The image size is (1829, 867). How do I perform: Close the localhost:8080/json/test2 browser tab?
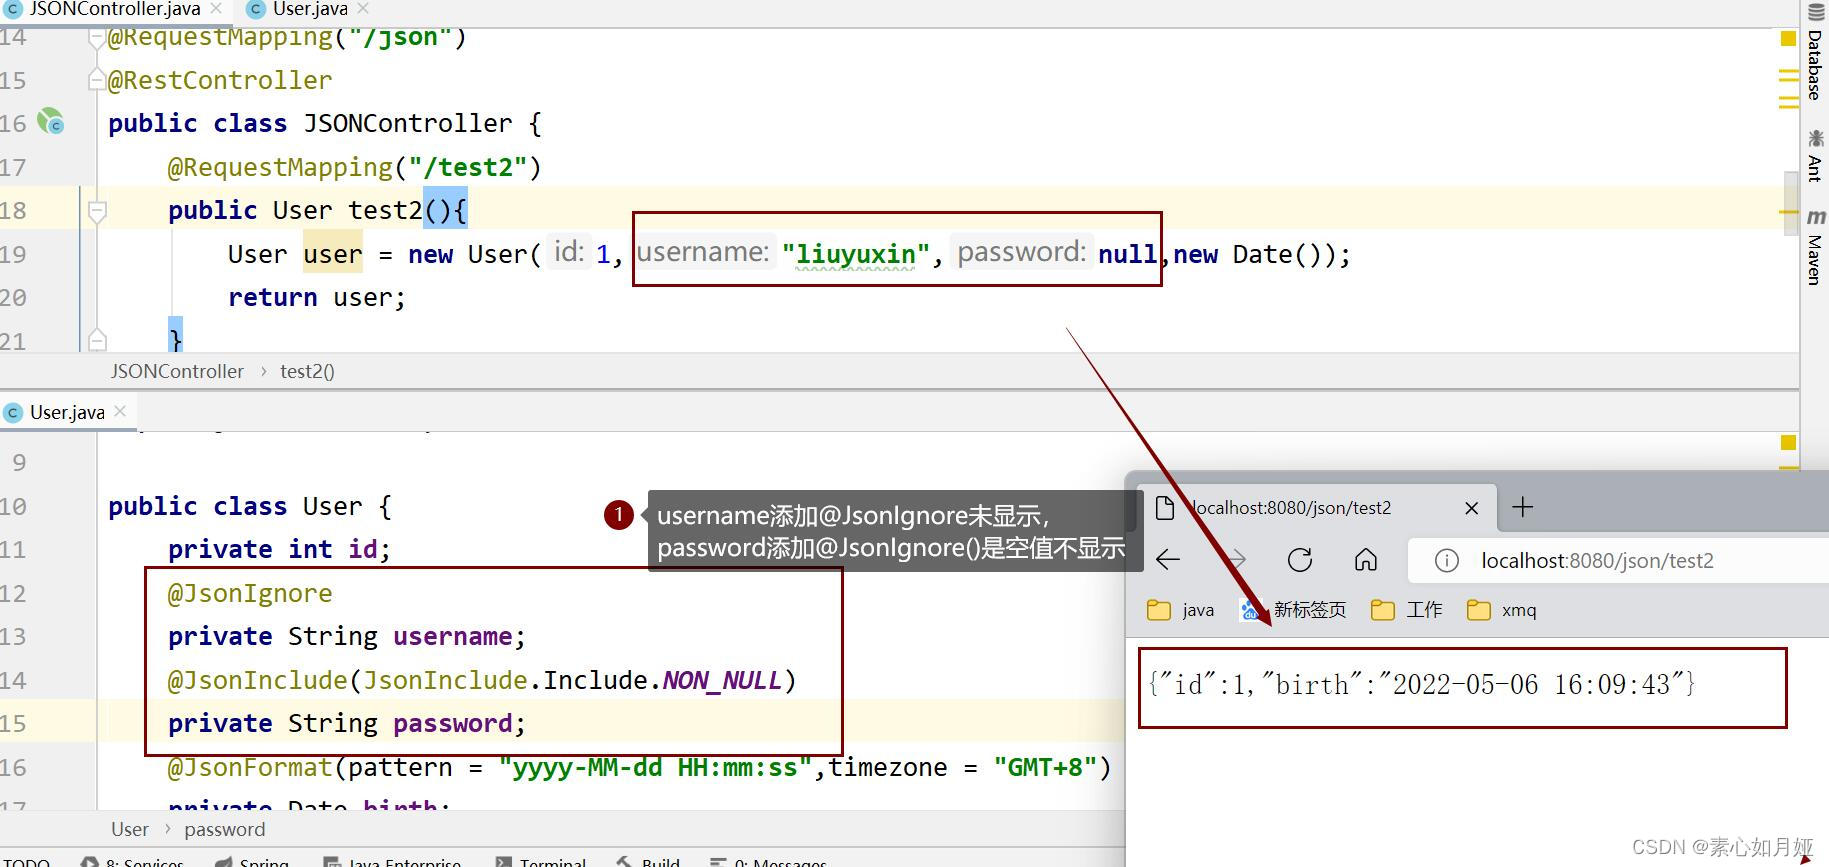1471,508
